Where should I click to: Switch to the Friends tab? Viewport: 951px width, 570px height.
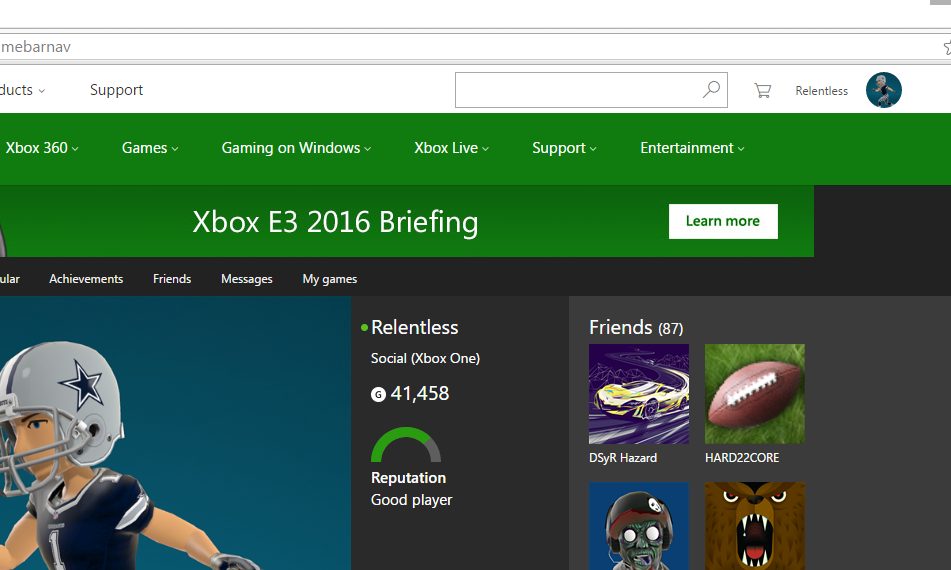coord(172,279)
